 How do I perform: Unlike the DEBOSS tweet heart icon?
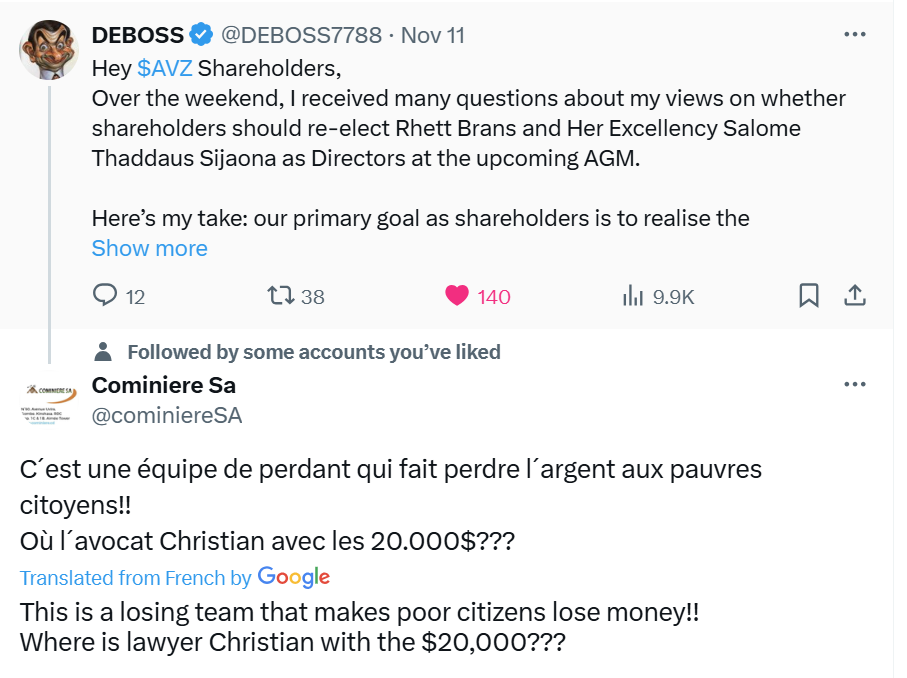pyautogui.click(x=457, y=296)
